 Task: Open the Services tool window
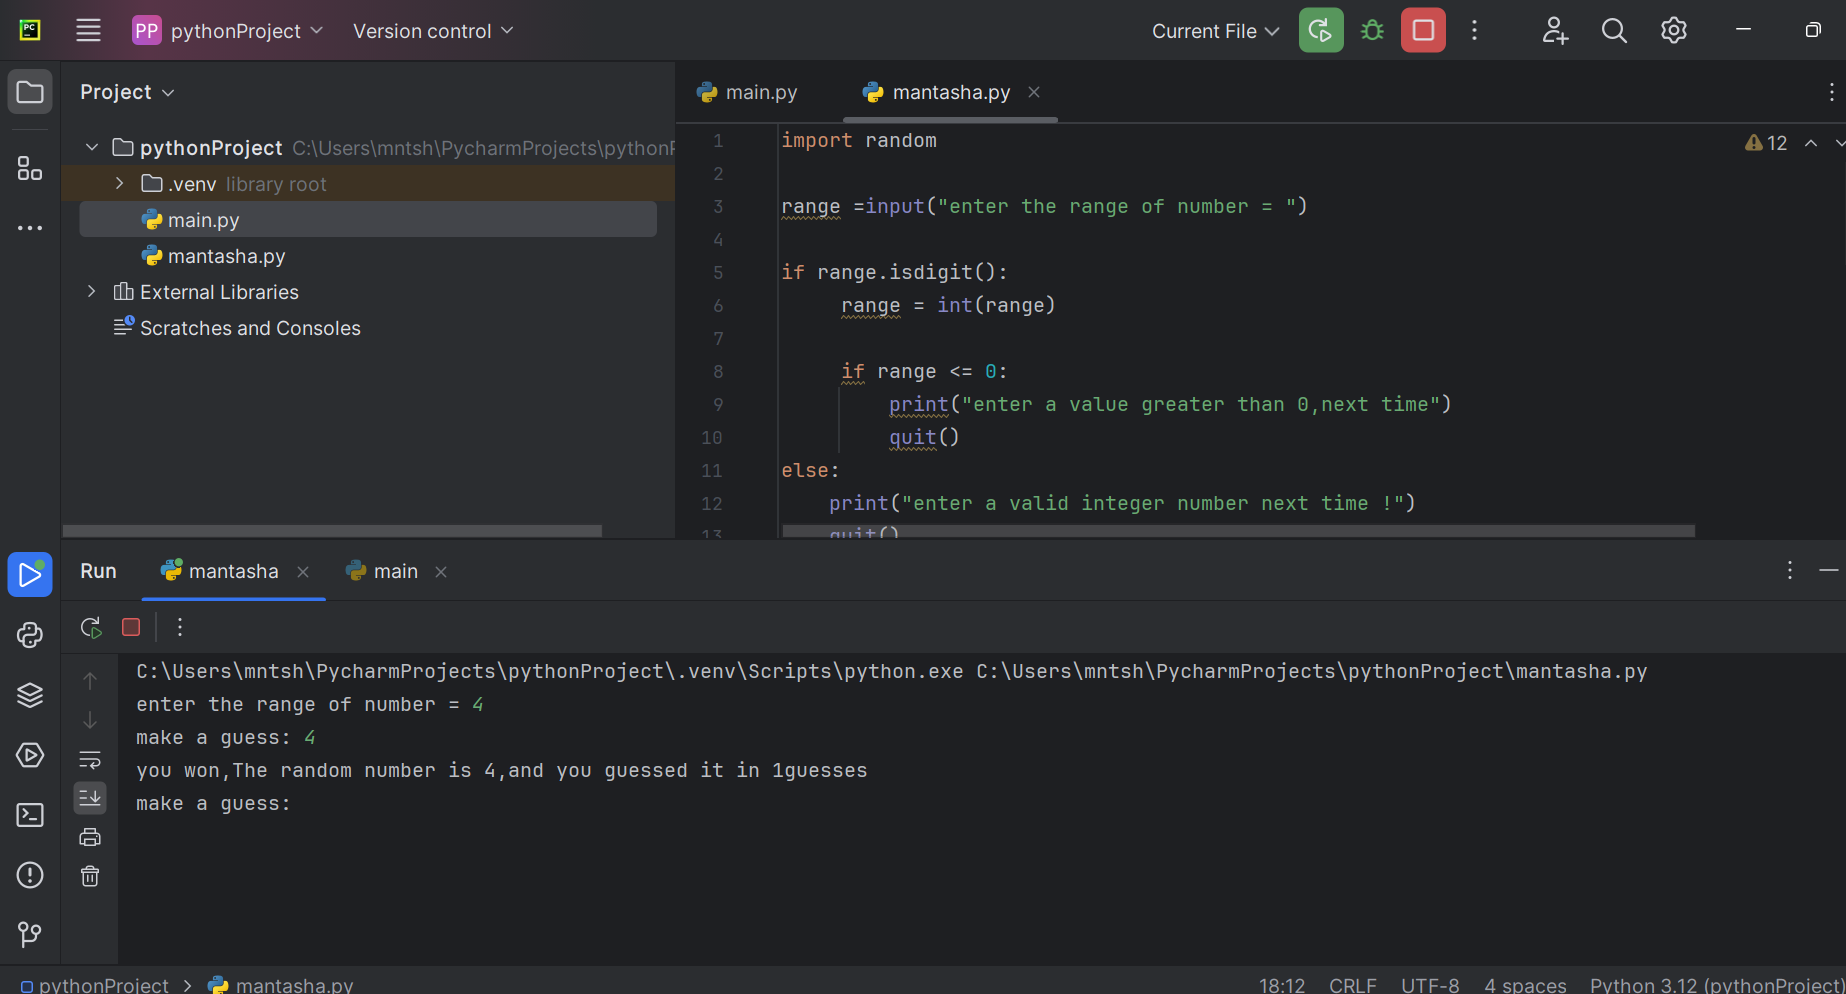(x=30, y=755)
